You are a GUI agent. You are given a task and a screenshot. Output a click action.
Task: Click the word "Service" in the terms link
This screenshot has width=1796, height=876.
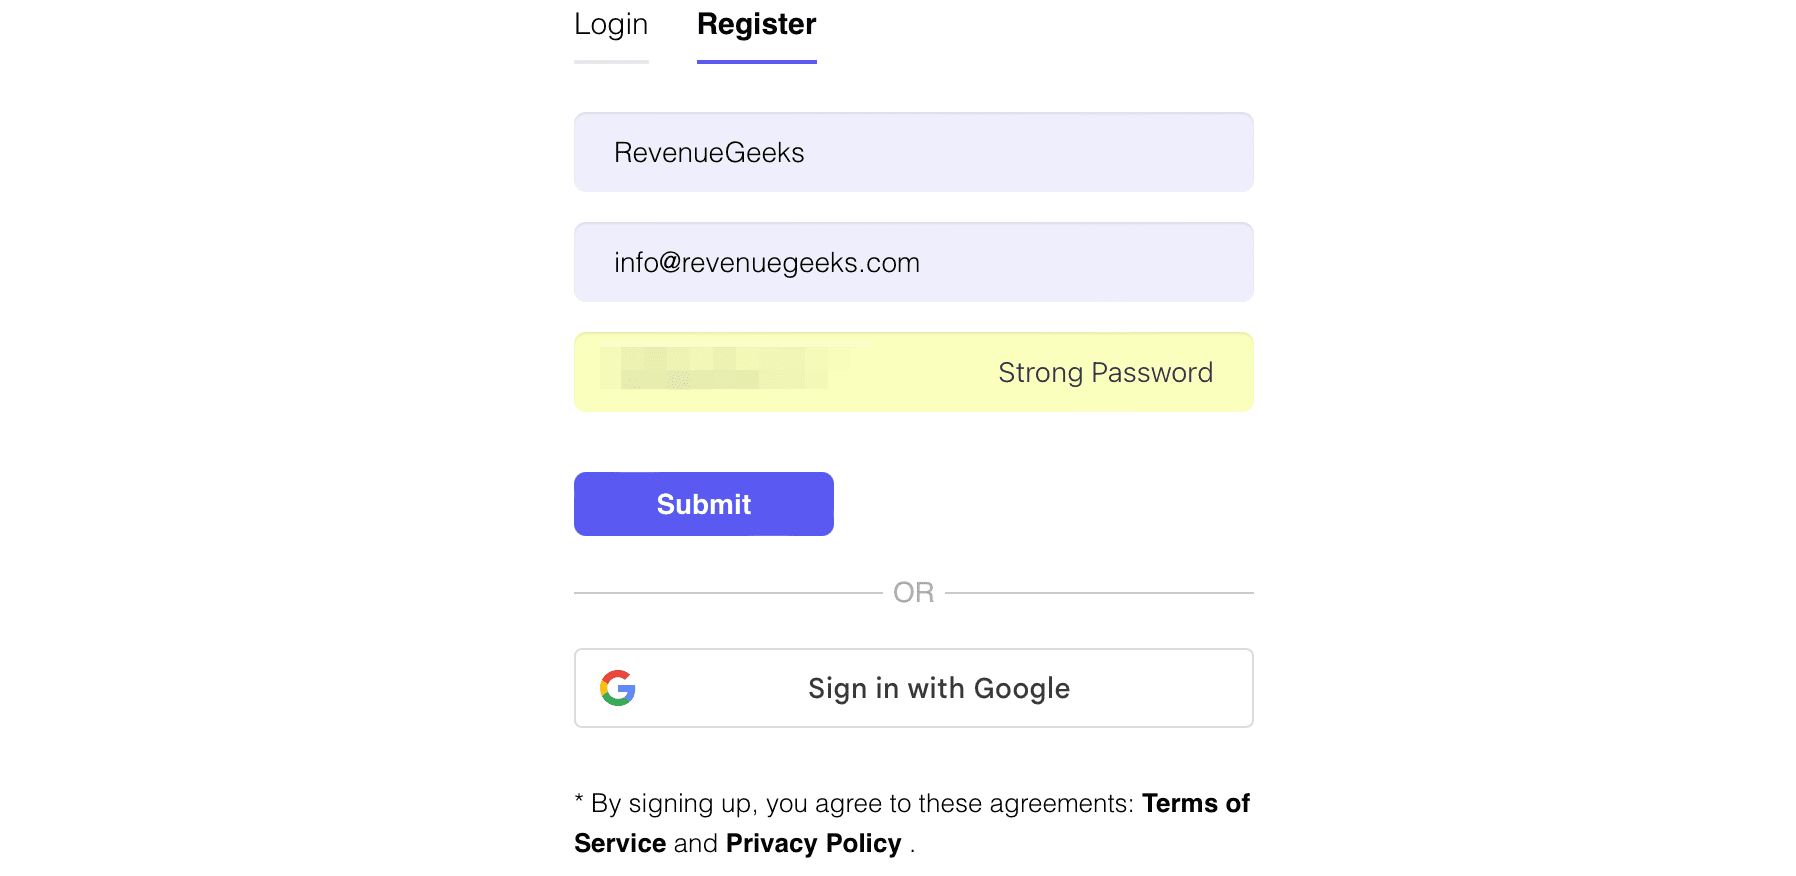click(620, 844)
